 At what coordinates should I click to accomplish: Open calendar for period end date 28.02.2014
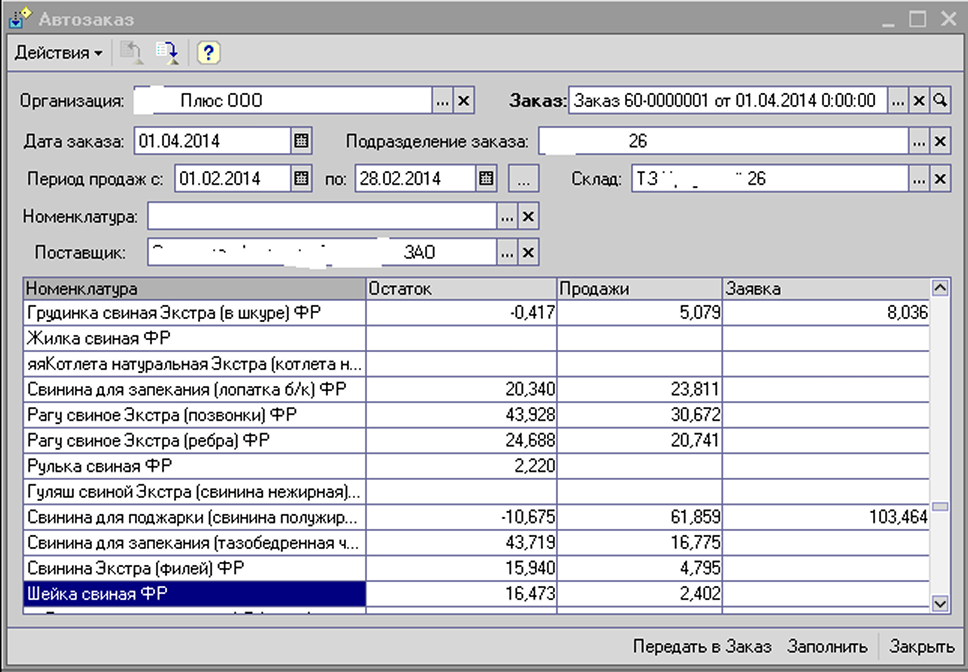tap(486, 179)
